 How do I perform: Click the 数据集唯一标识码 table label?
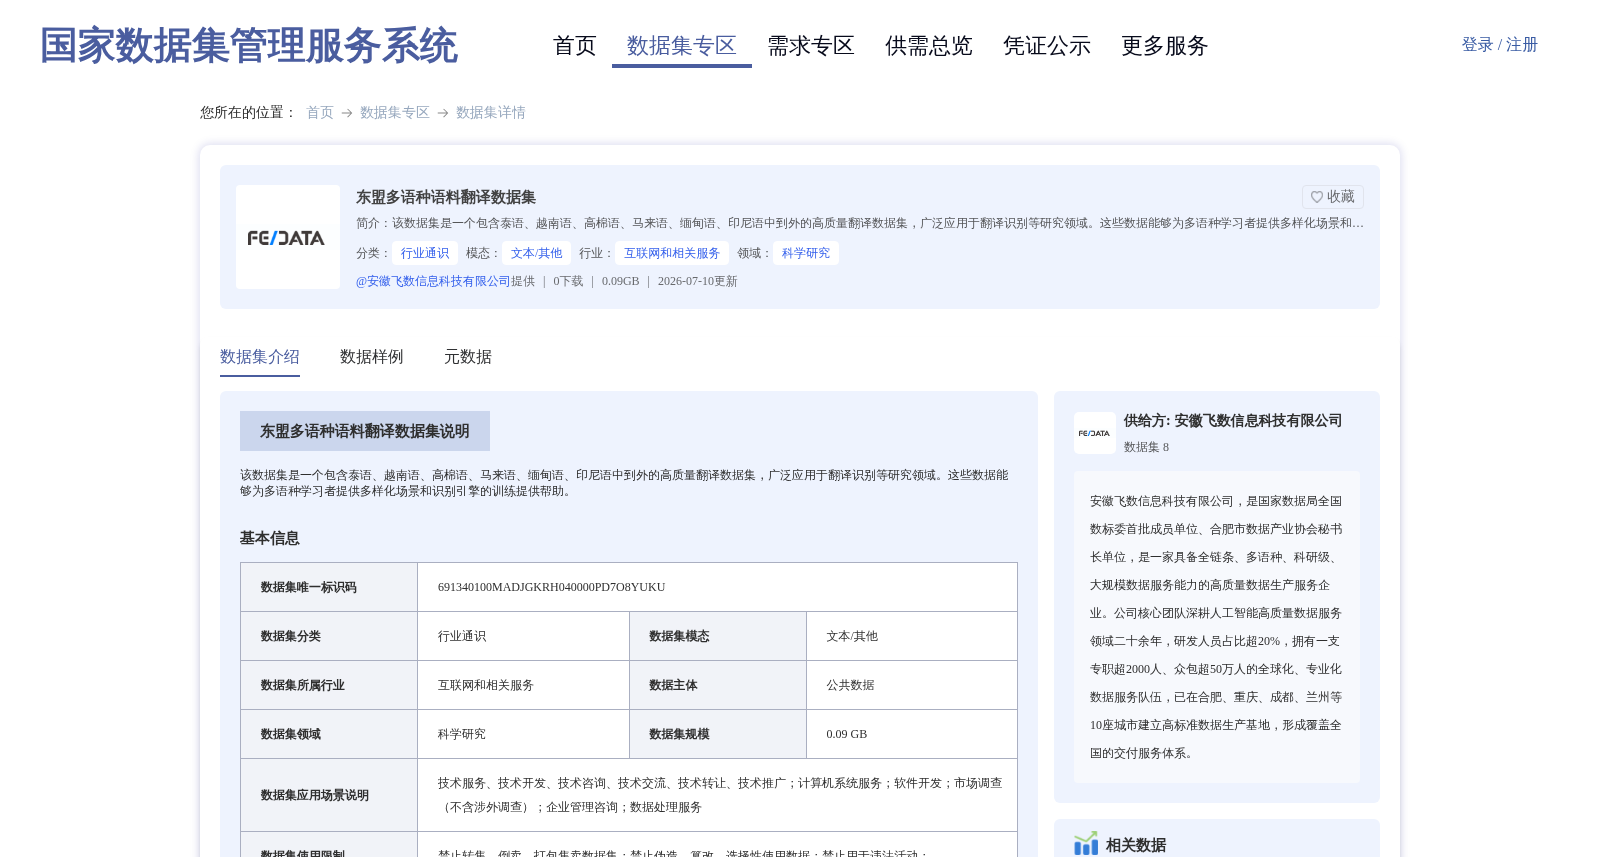click(309, 587)
